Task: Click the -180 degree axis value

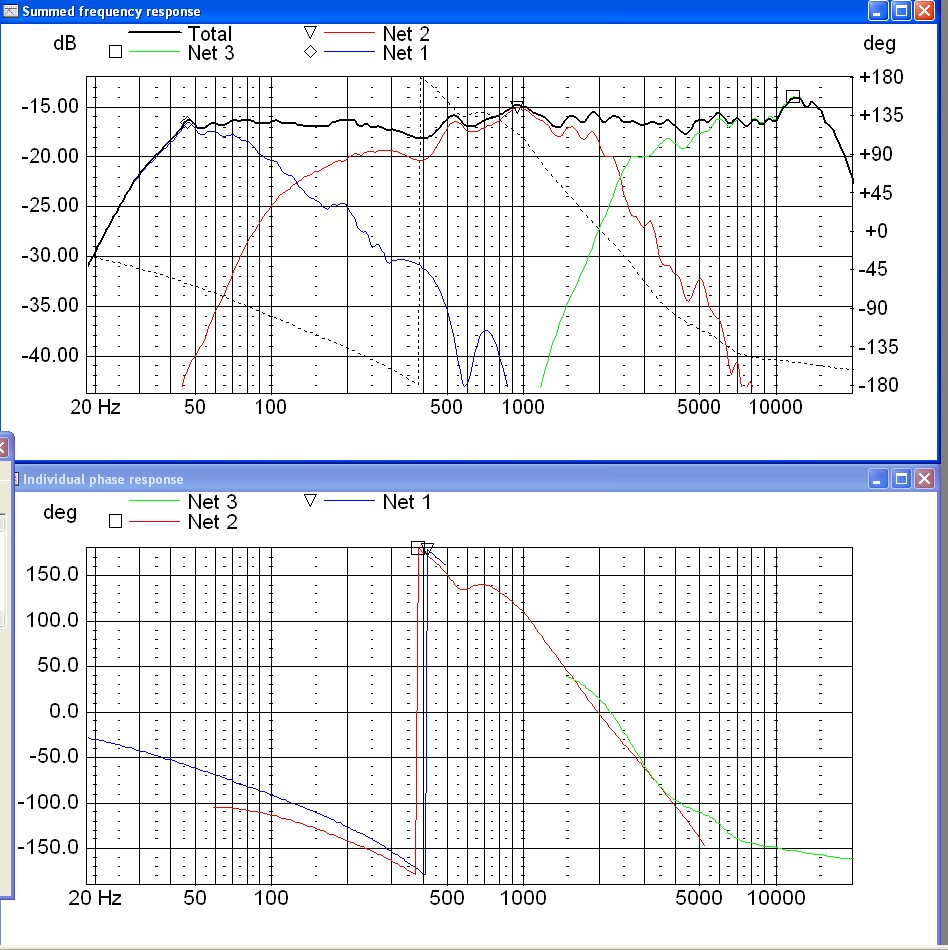Action: [x=878, y=385]
